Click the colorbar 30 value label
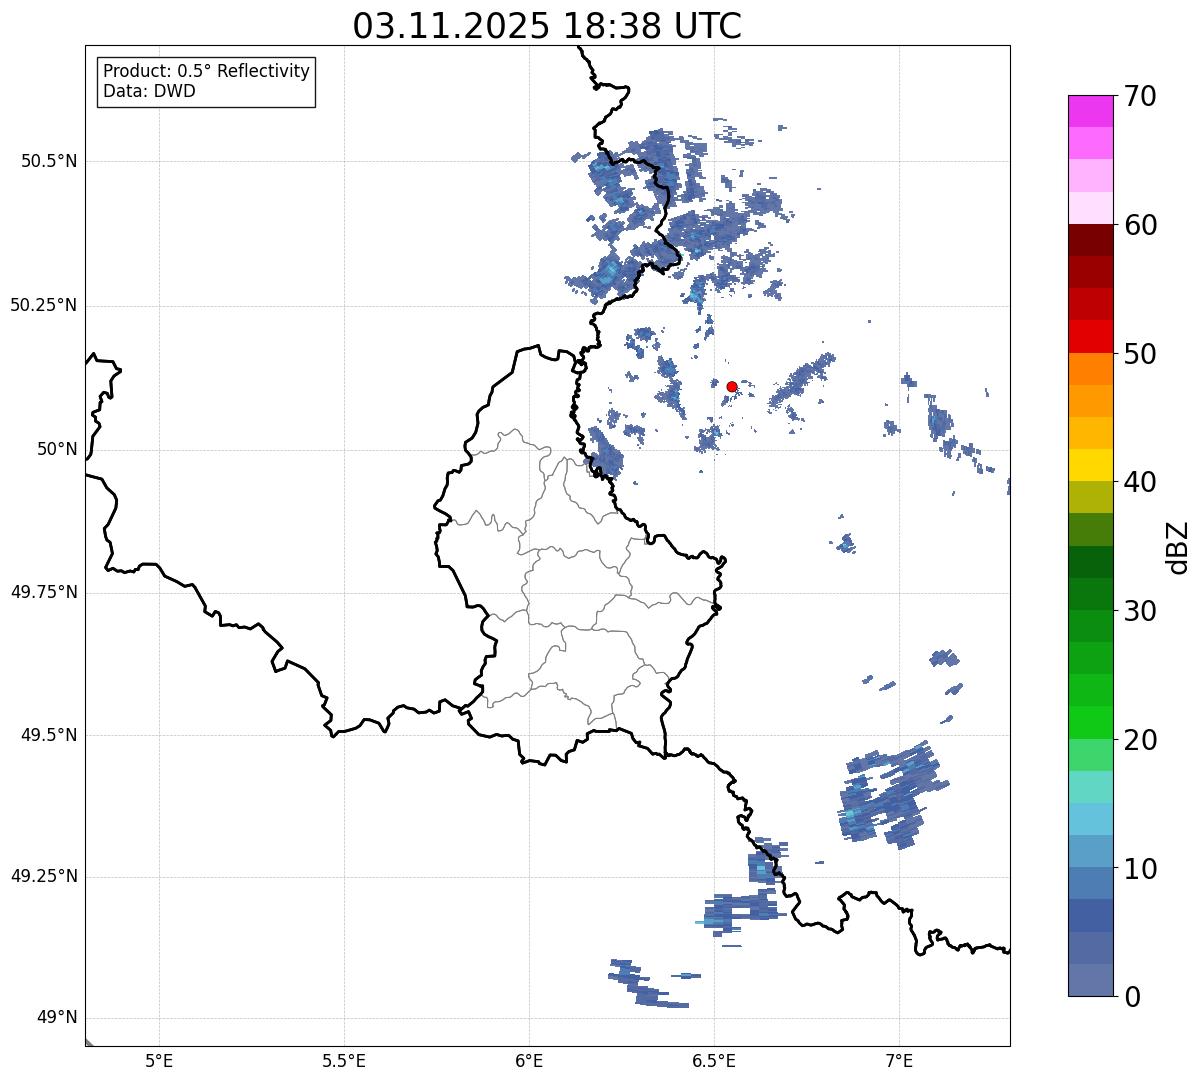The height and width of the screenshot is (1081, 1202). coord(1144,610)
